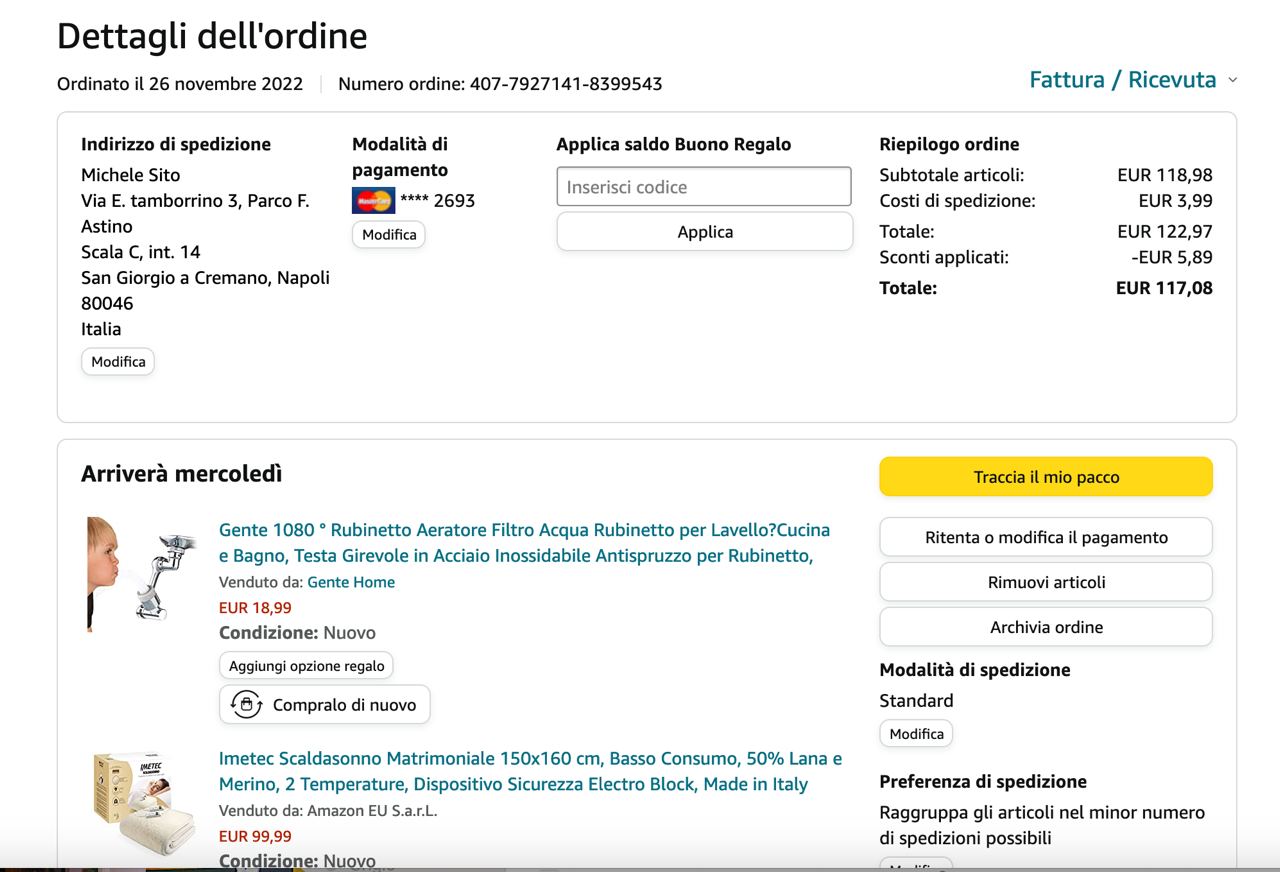Click Aggiungi opzione regalo button
Viewport: 1280px width, 872px height.
(306, 666)
